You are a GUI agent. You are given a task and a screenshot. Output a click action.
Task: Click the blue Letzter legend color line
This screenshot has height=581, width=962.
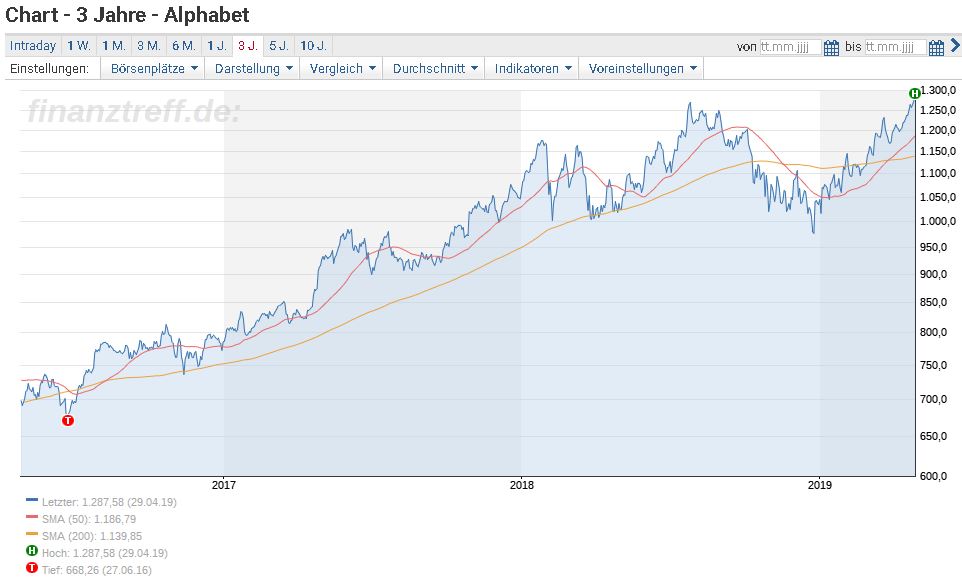pyautogui.click(x=32, y=500)
